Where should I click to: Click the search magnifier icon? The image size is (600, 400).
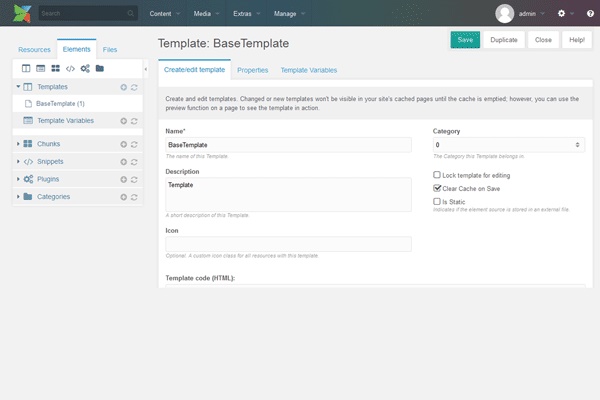click(130, 13)
